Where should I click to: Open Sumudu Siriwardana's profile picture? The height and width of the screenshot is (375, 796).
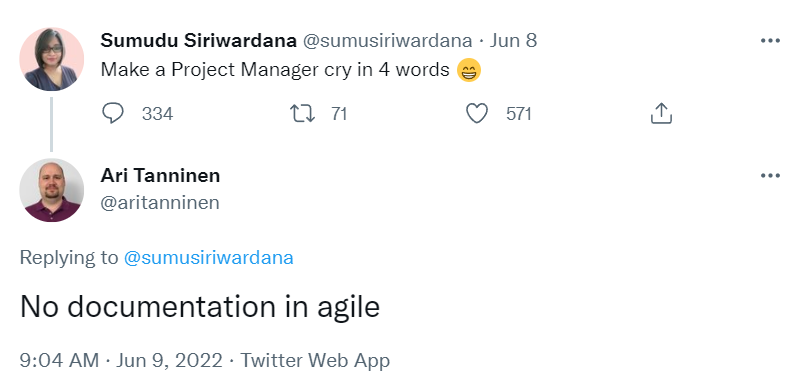[x=51, y=59]
